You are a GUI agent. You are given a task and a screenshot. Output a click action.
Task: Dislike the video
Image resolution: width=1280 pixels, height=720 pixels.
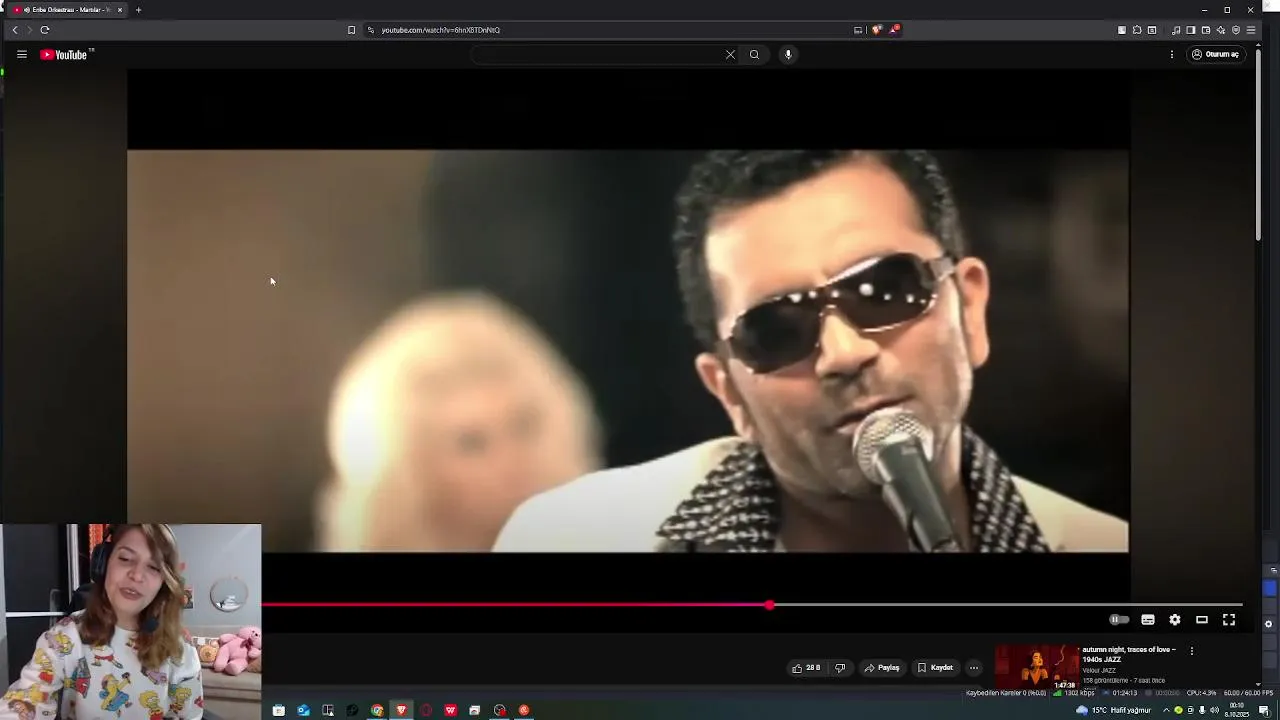(840, 668)
